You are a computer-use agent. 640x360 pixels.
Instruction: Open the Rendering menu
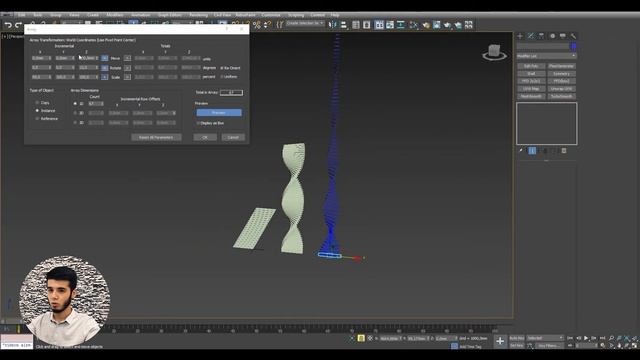click(198, 15)
